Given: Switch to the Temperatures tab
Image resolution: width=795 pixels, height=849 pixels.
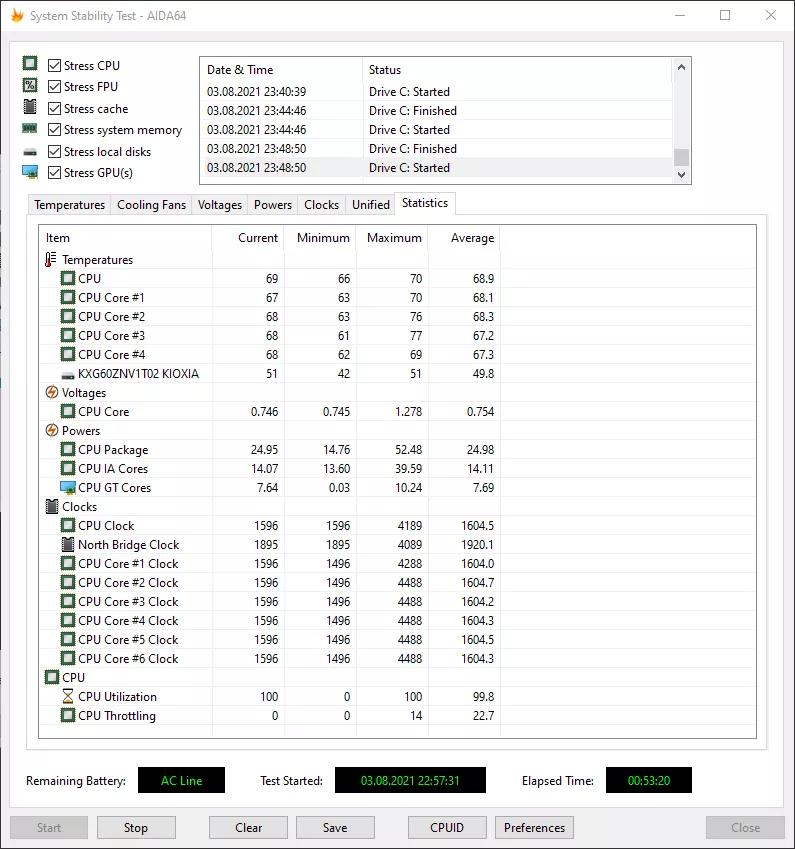Looking at the screenshot, I should pos(69,205).
